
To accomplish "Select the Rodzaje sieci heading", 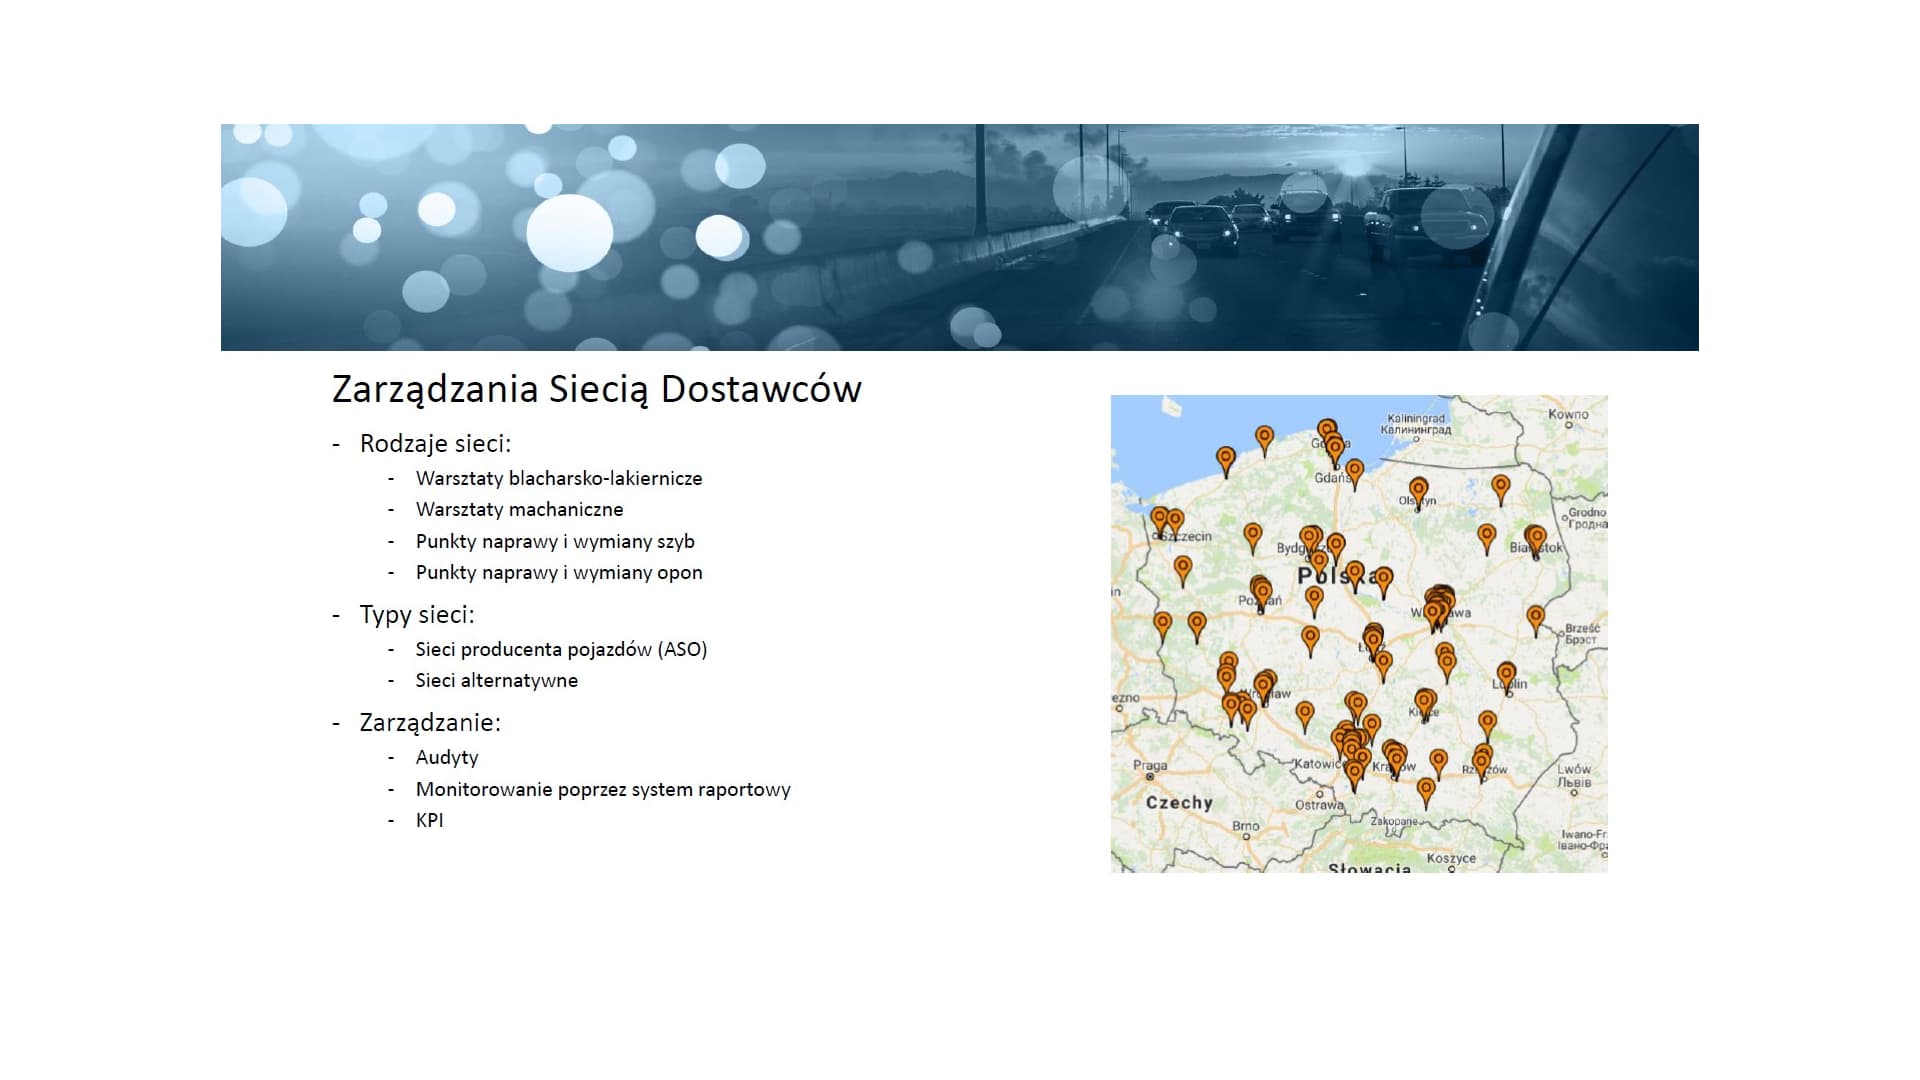I will tap(435, 443).
